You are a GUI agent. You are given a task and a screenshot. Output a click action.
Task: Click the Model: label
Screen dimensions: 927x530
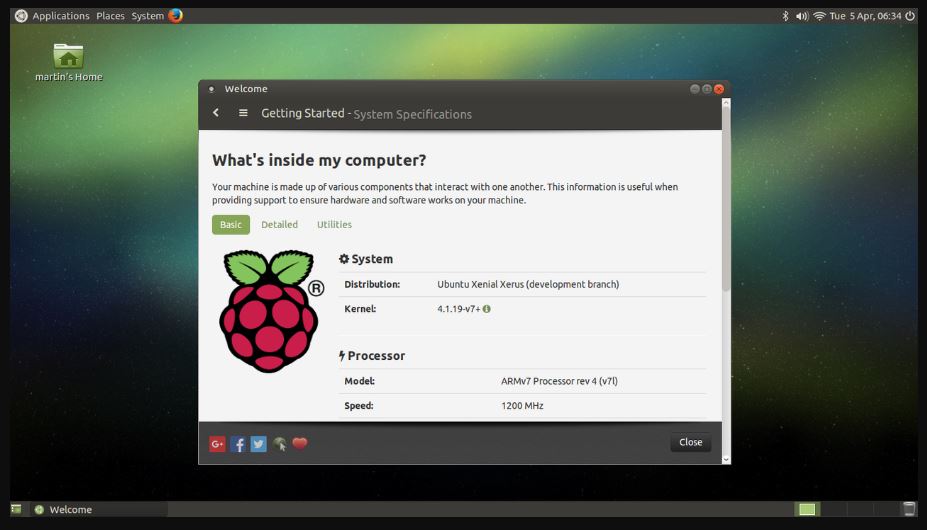click(x=359, y=382)
